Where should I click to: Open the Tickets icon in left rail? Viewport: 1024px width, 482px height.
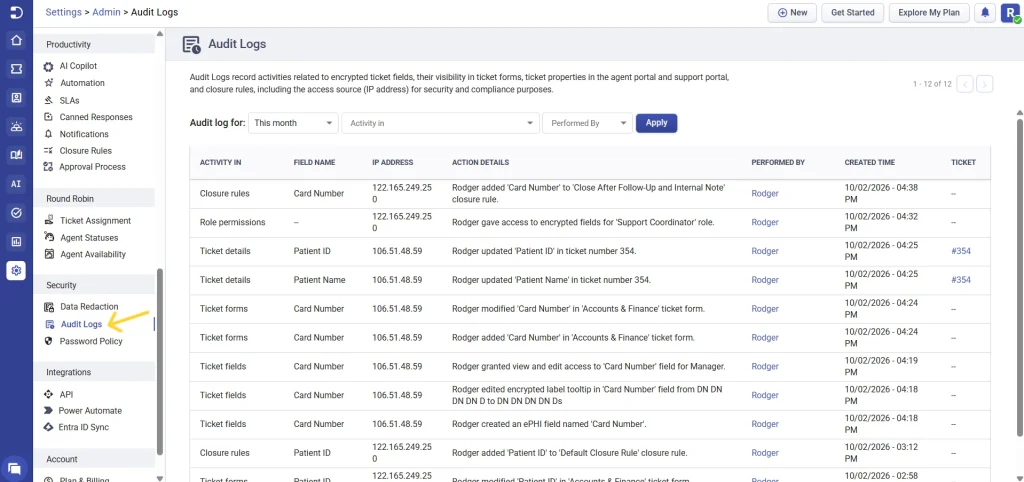click(16, 69)
